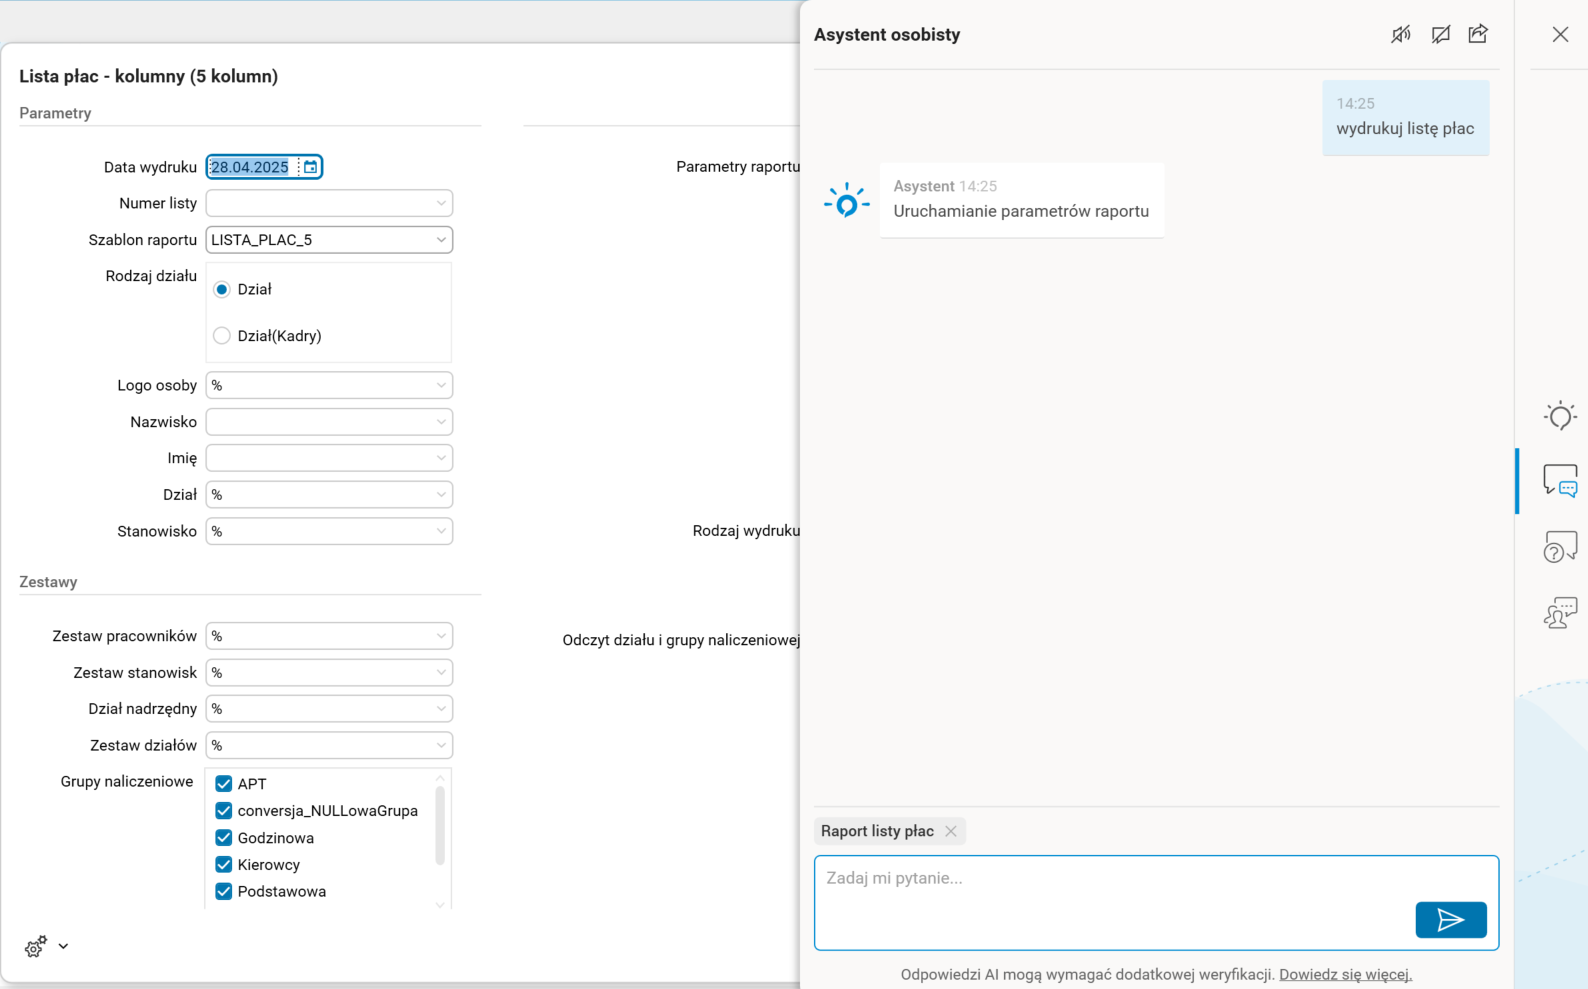Select the Dział(Kadry) radio option
This screenshot has height=989, width=1588.
(222, 336)
